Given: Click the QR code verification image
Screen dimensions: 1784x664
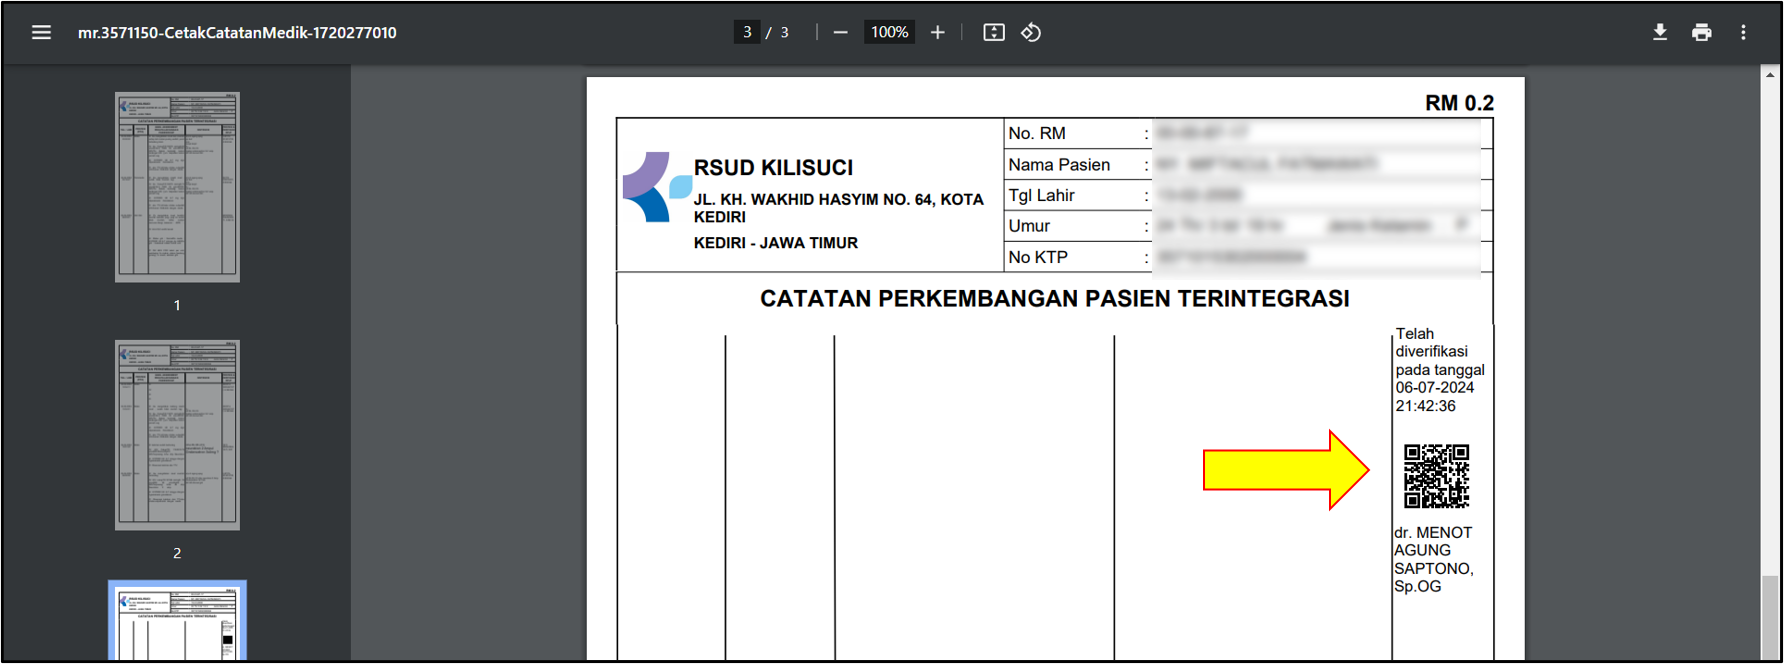Looking at the screenshot, I should click(1436, 476).
